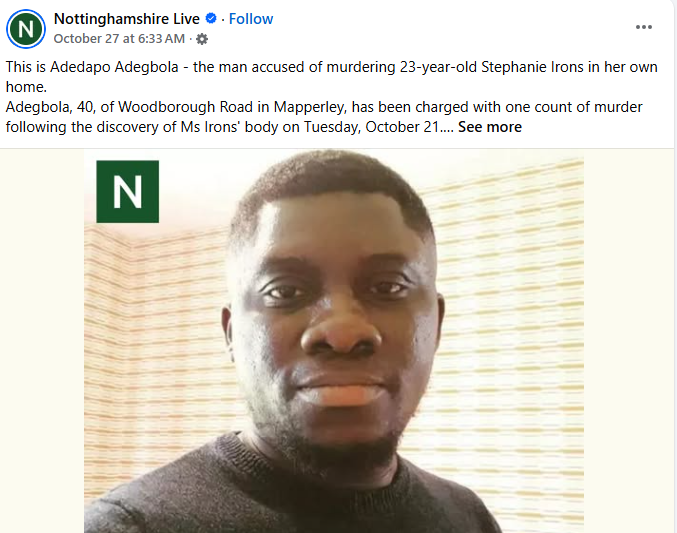This screenshot has width=677, height=533.
Task: Click the first paragraph of the post text
Action: coord(300,67)
